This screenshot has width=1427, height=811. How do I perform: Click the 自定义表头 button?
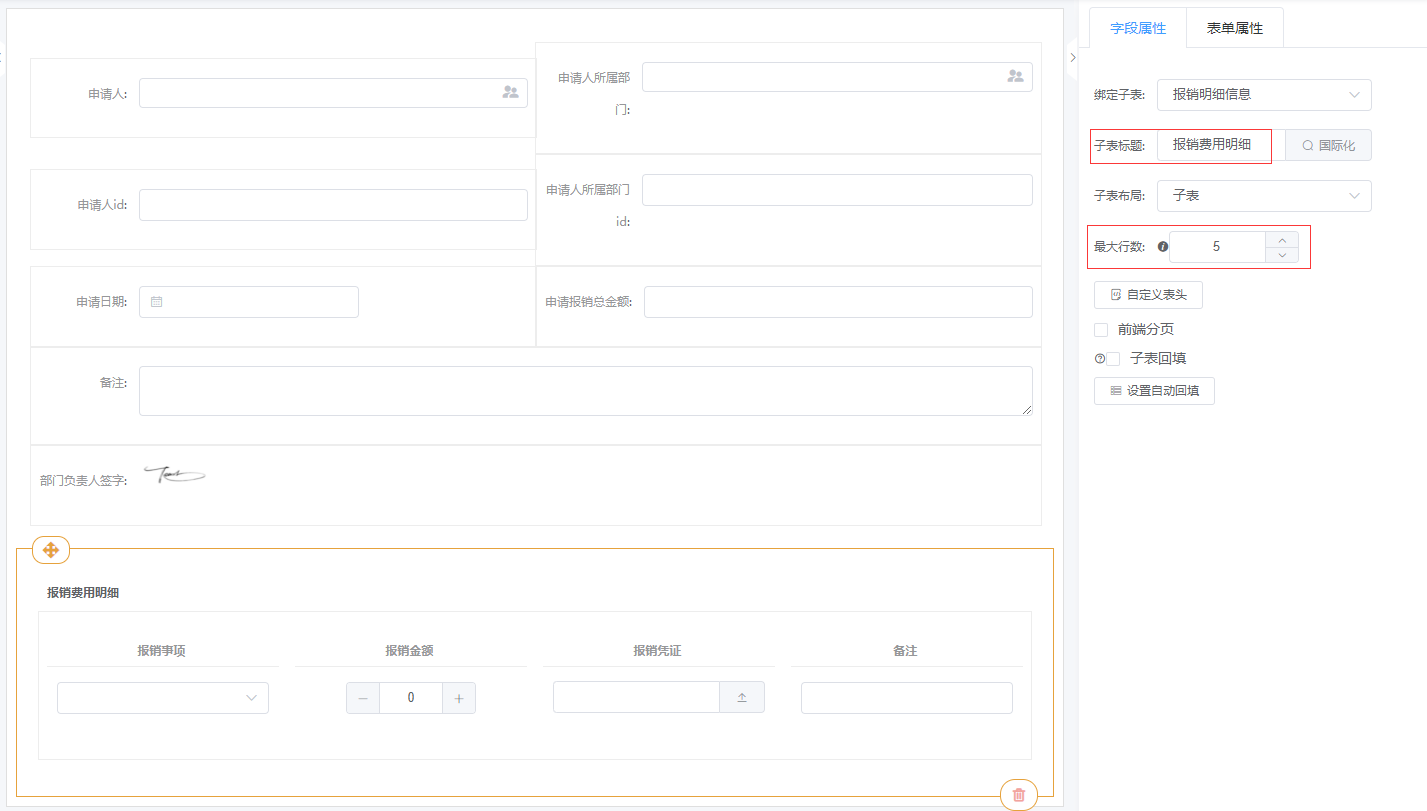(1148, 295)
